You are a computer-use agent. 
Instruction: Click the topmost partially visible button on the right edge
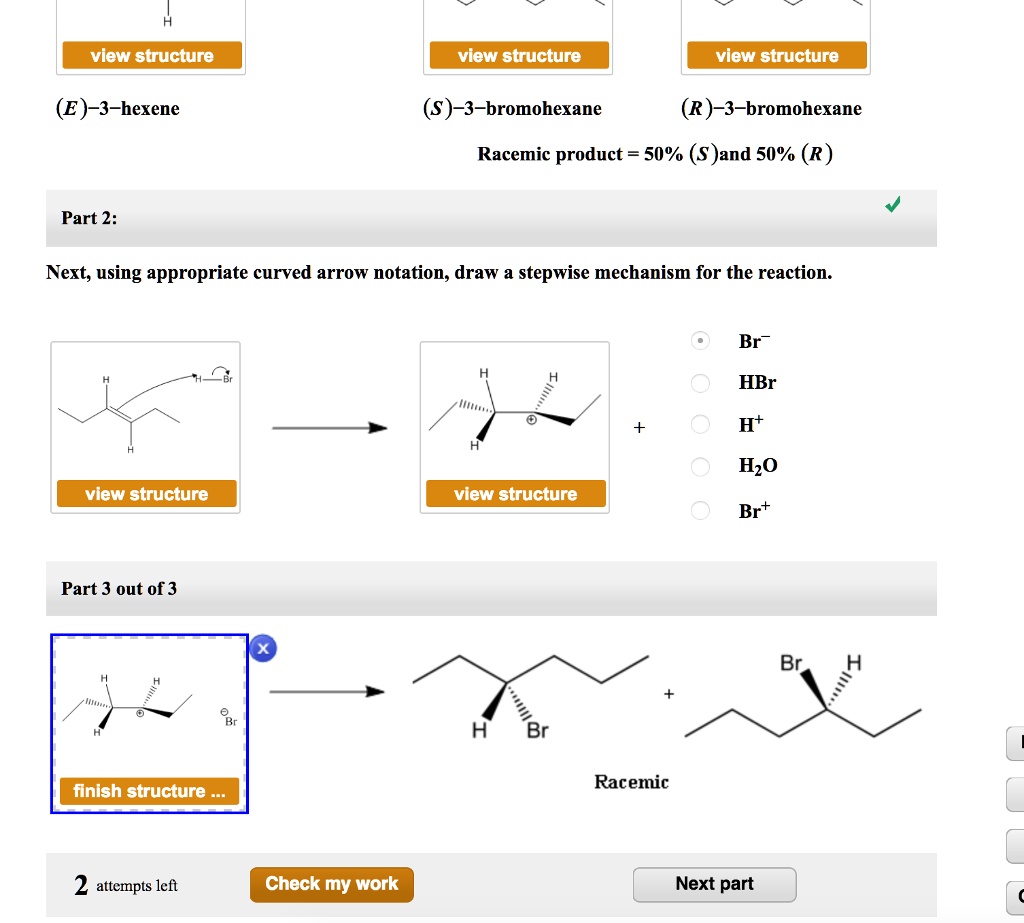pos(1014,744)
